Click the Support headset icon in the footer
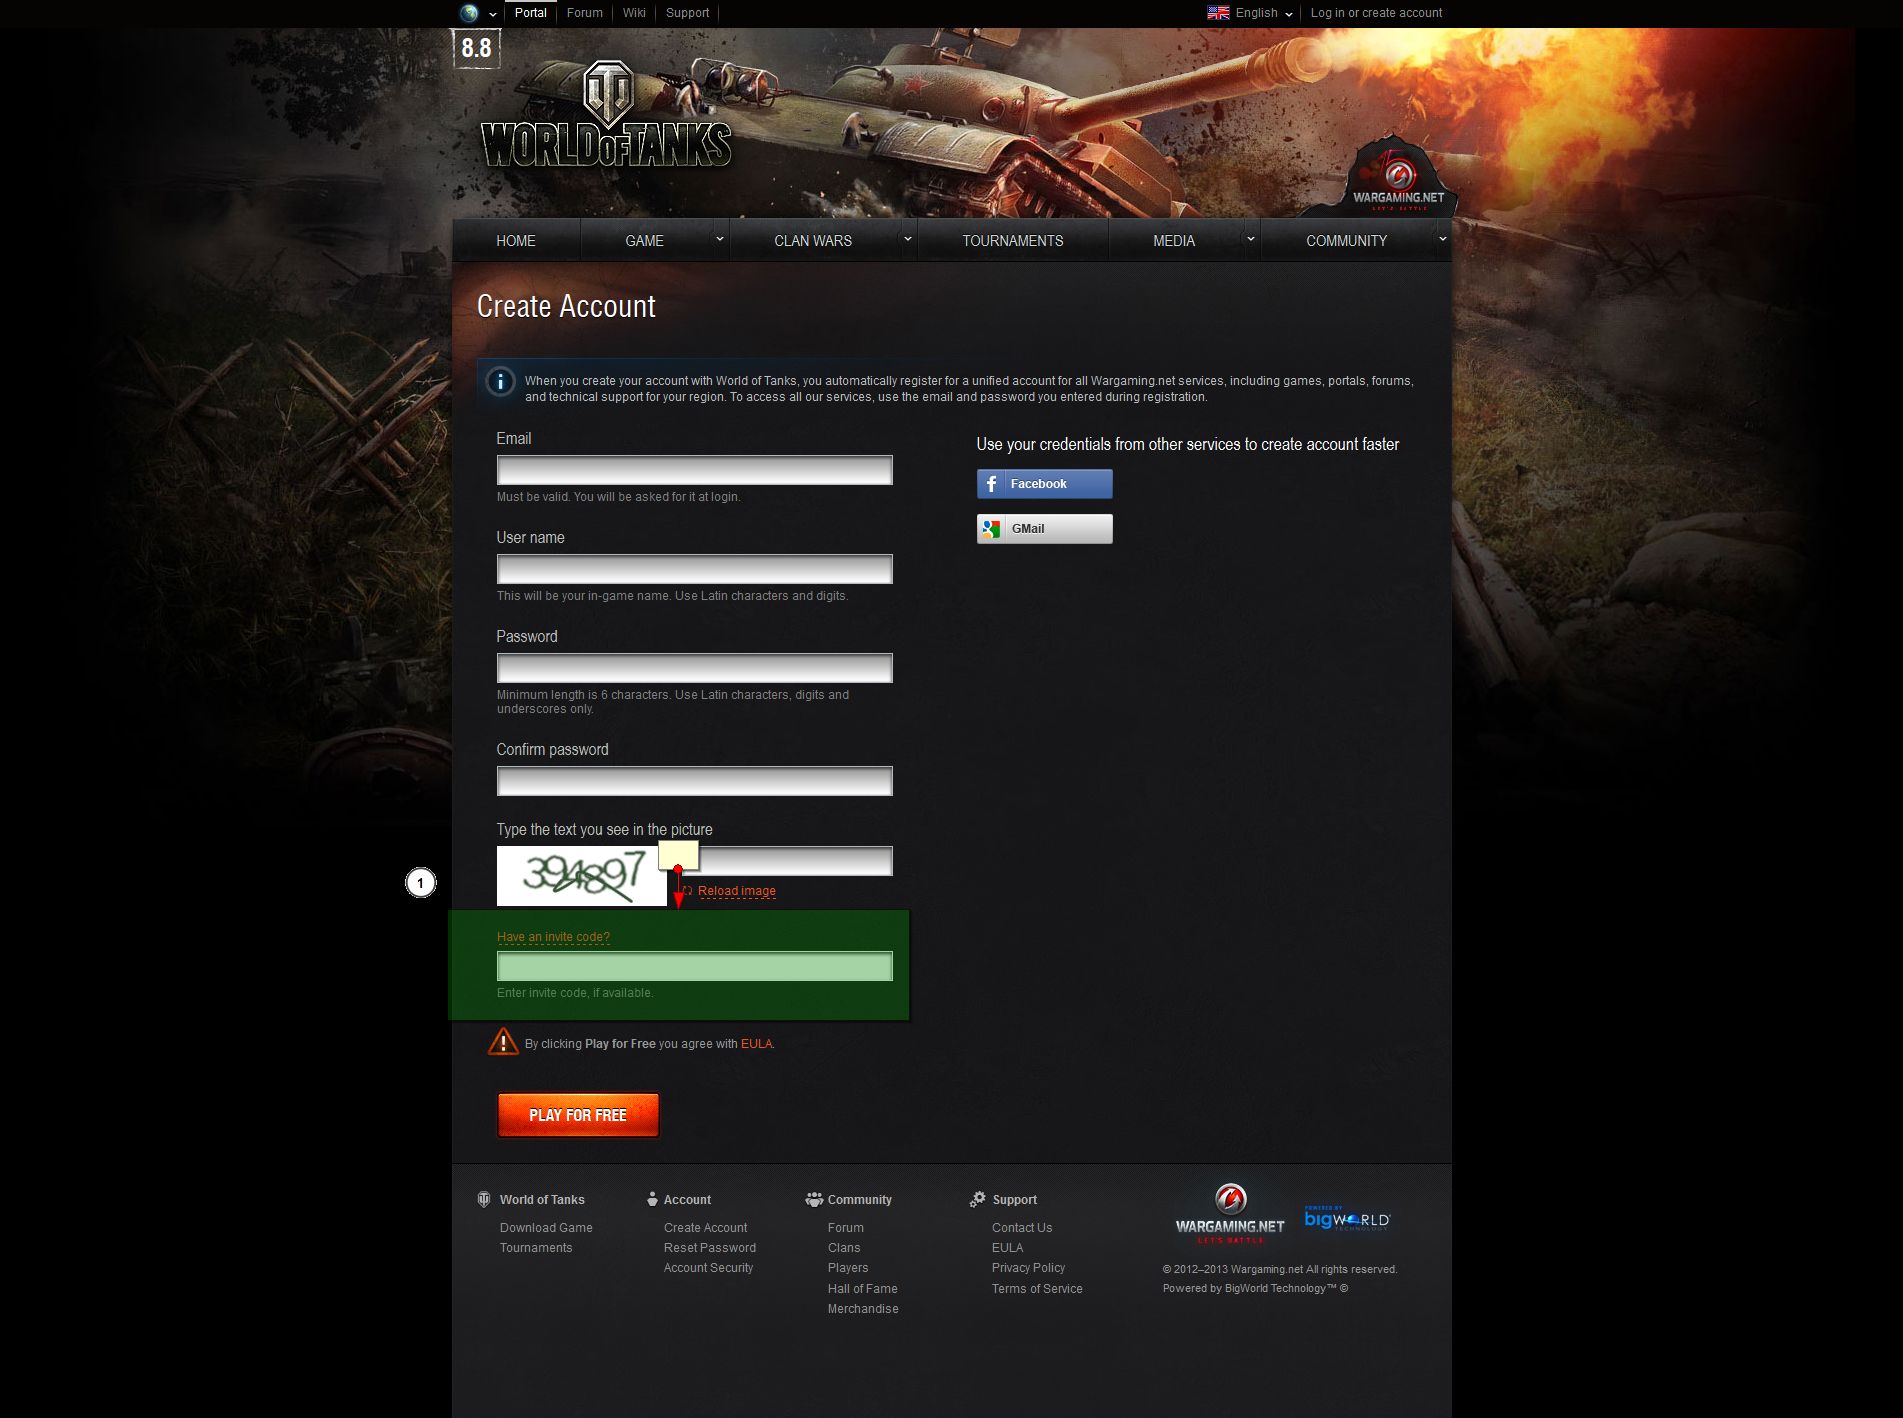The height and width of the screenshot is (1418, 1903). coord(977,1199)
